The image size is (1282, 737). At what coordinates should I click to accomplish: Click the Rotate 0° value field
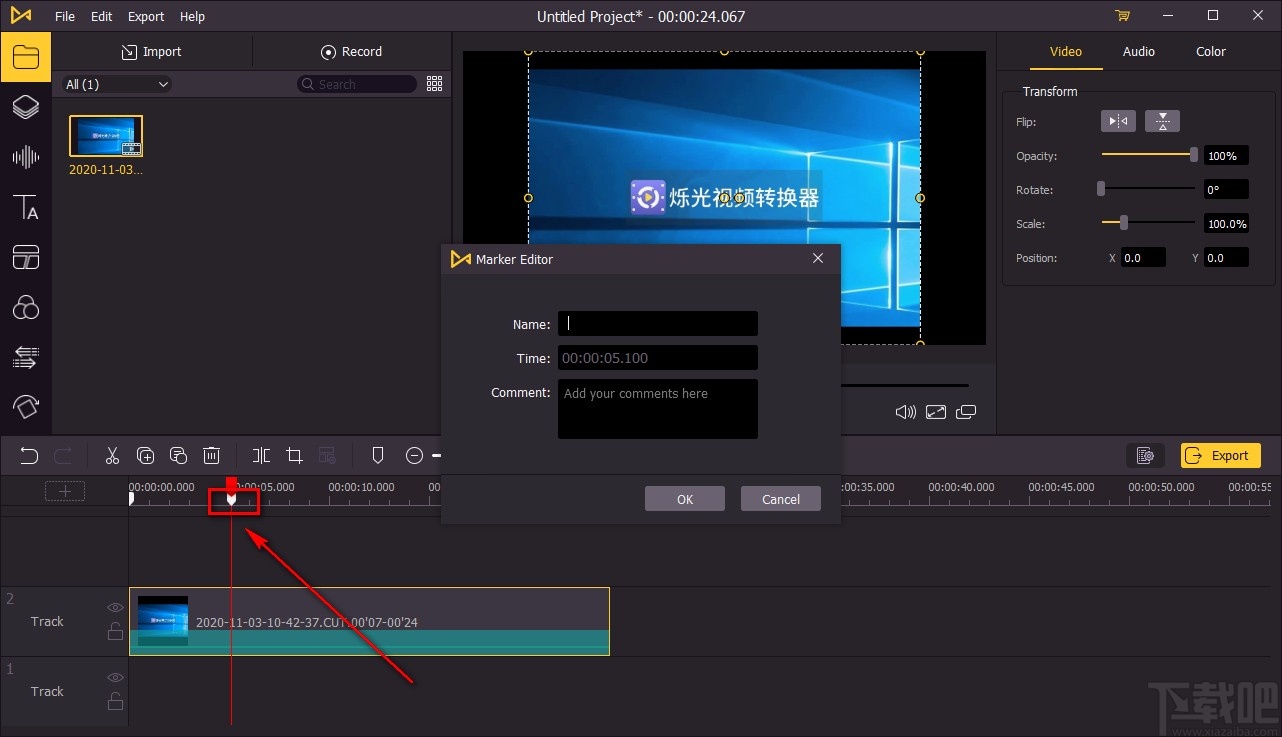[x=1226, y=189]
